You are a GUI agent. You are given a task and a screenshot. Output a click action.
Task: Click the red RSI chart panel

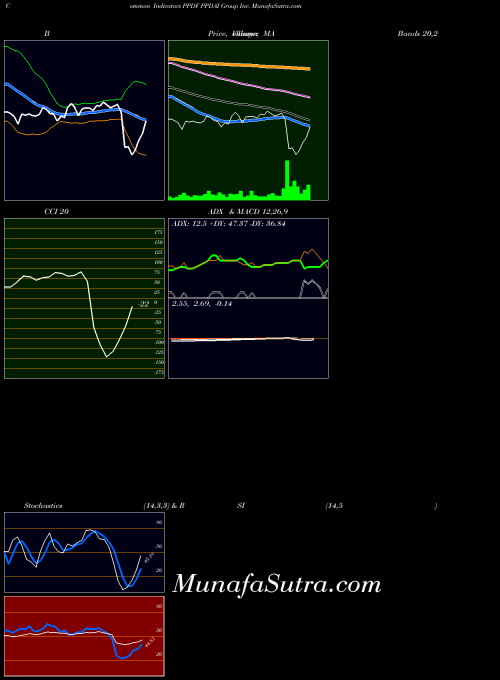[x=85, y=636]
